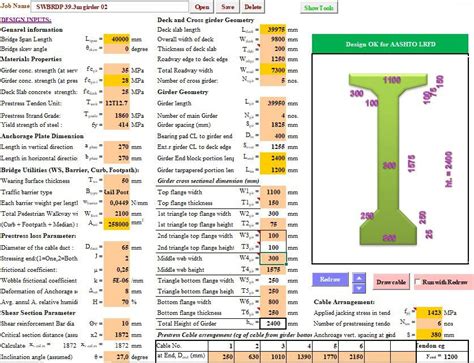Select Deck Slab concrete strength 25 cell
This screenshot has width=474, height=363.
click(x=116, y=92)
